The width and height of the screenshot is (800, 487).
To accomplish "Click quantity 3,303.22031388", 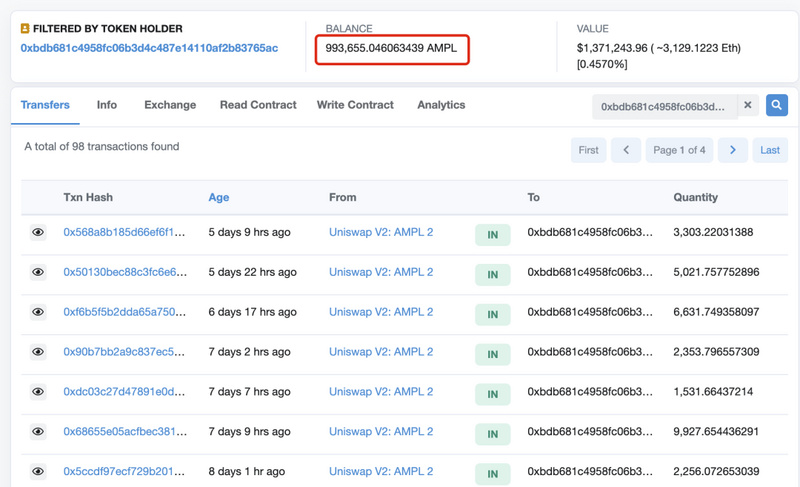I will tap(713, 232).
